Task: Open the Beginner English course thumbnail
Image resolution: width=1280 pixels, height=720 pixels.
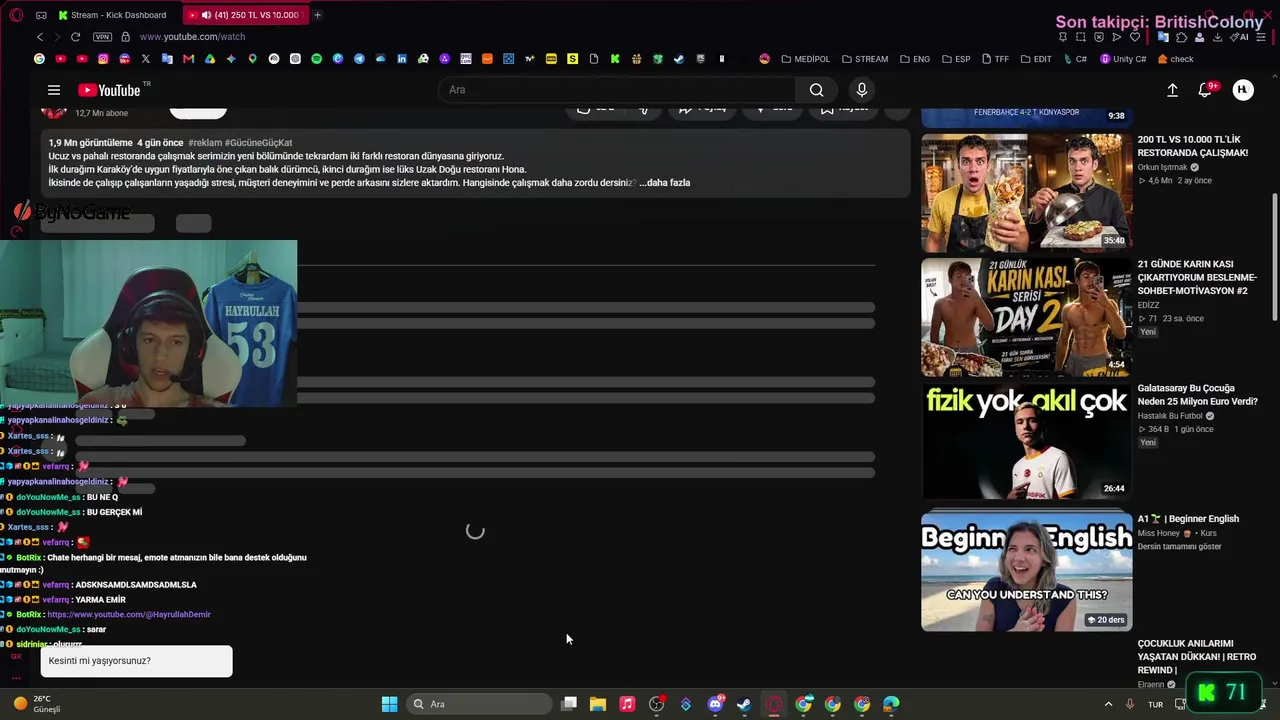Action: pyautogui.click(x=1026, y=571)
